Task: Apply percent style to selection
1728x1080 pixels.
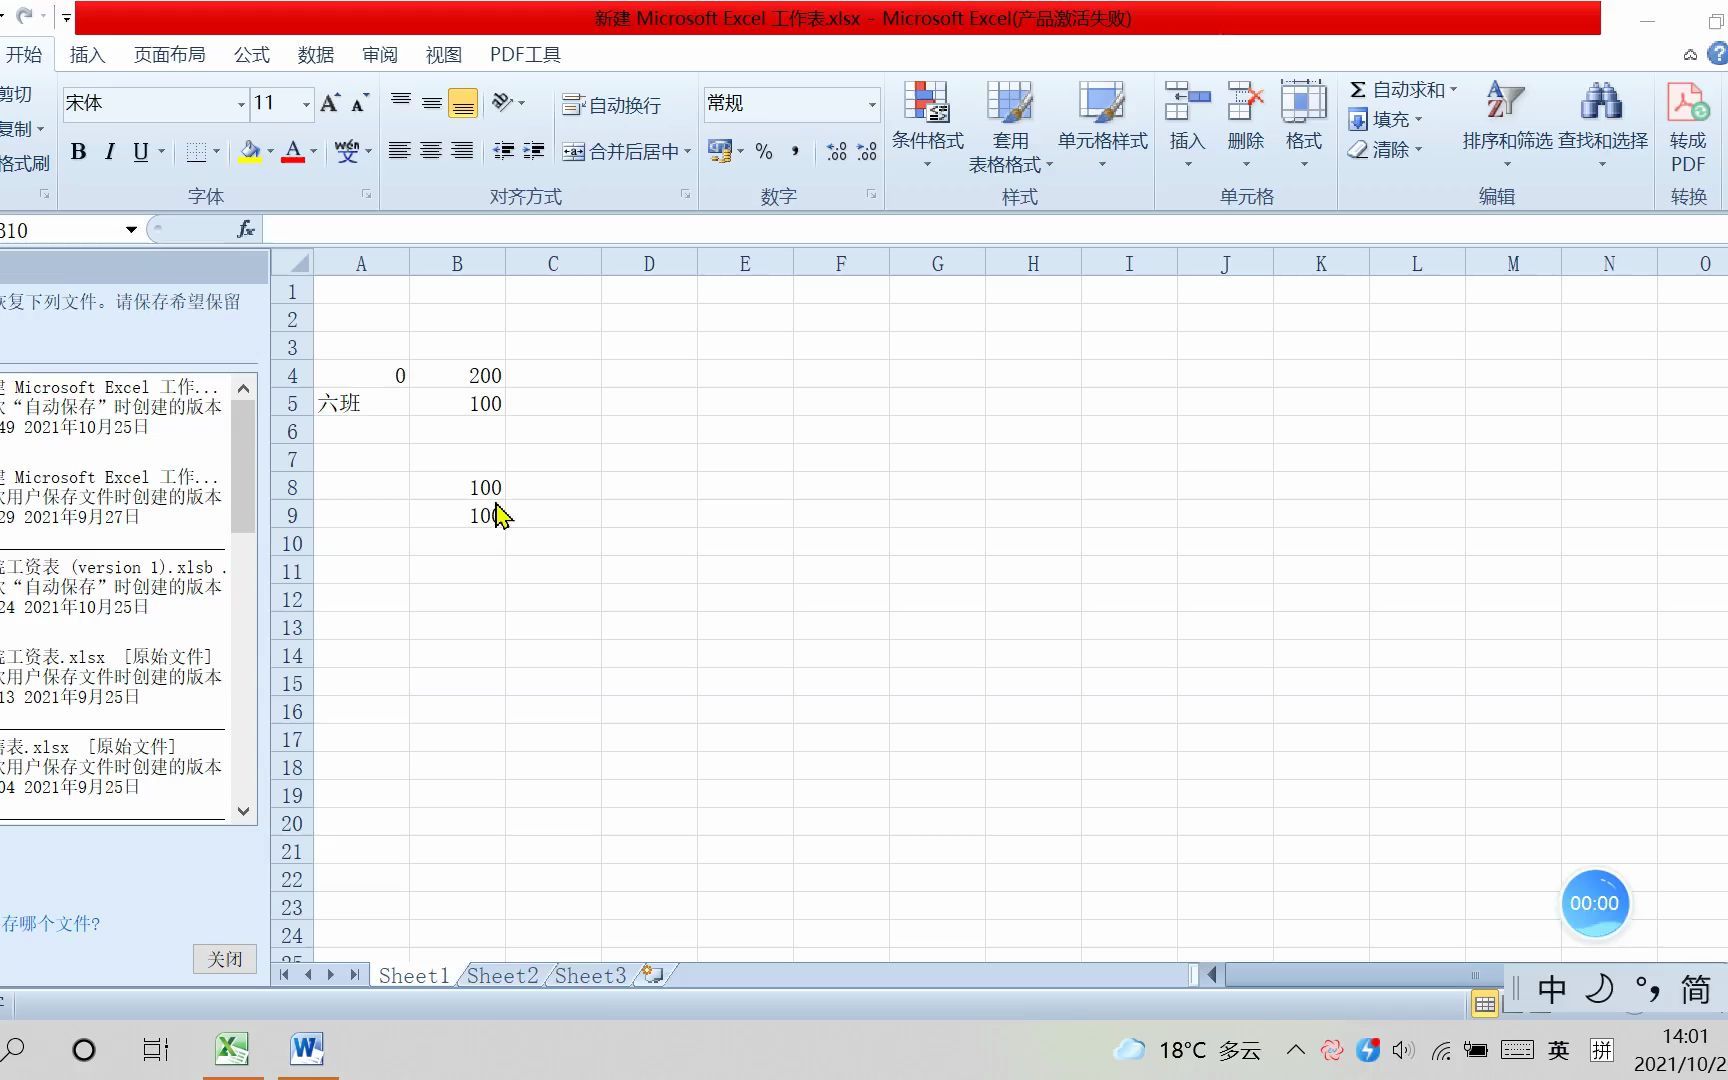Action: coord(763,151)
